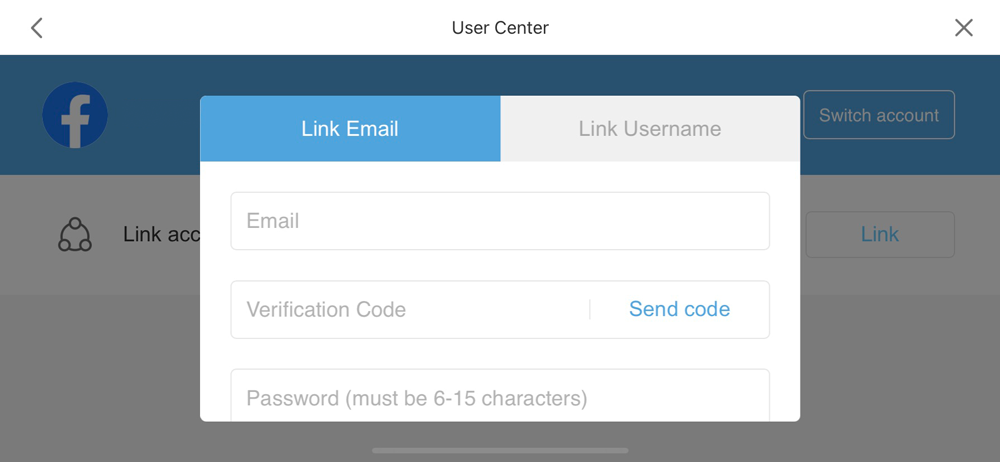Select the Password input field
Image resolution: width=1000 pixels, height=462 pixels.
500,397
